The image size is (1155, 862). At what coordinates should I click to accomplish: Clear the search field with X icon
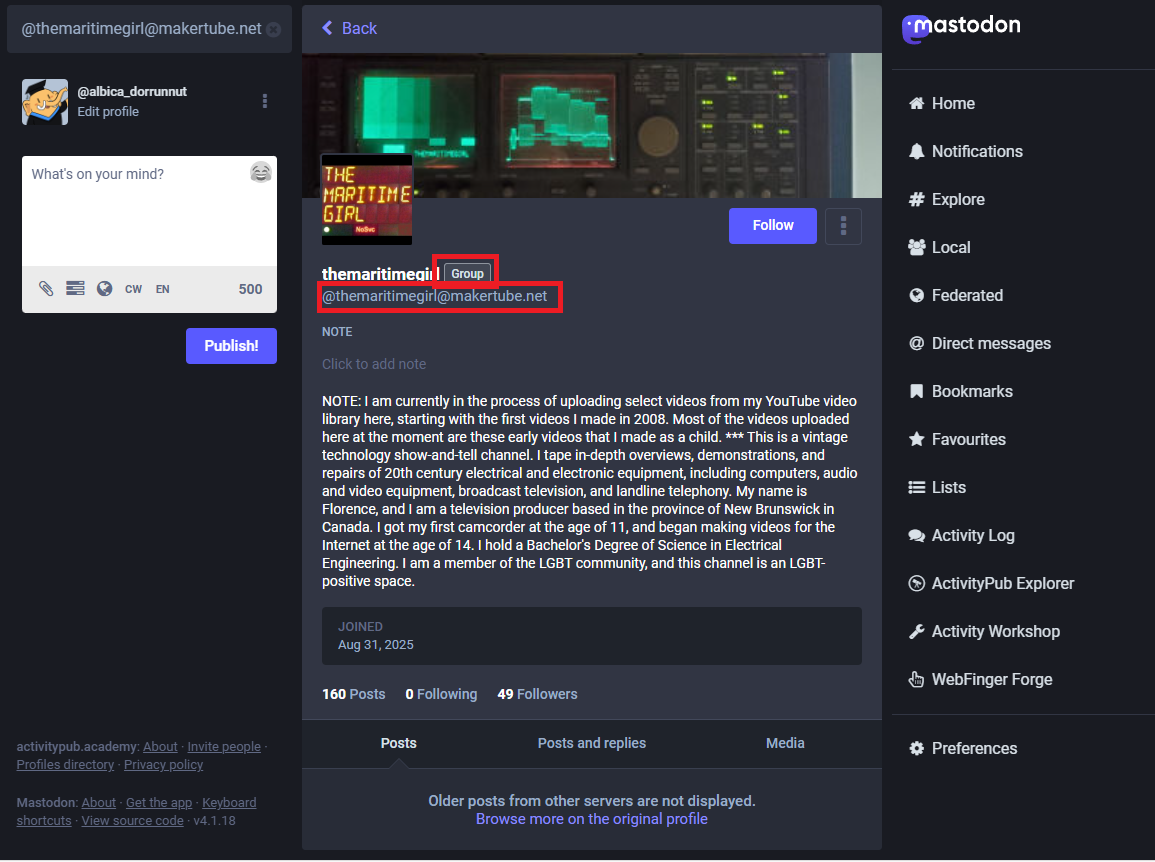coord(274,29)
